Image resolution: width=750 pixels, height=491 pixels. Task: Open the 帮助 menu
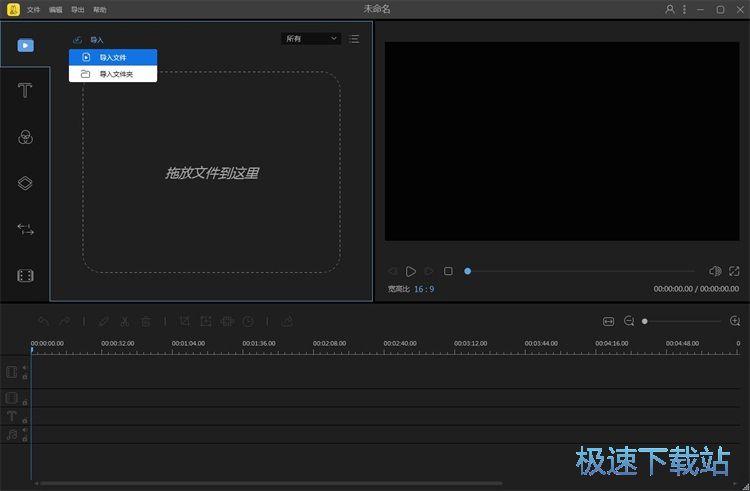[99, 10]
